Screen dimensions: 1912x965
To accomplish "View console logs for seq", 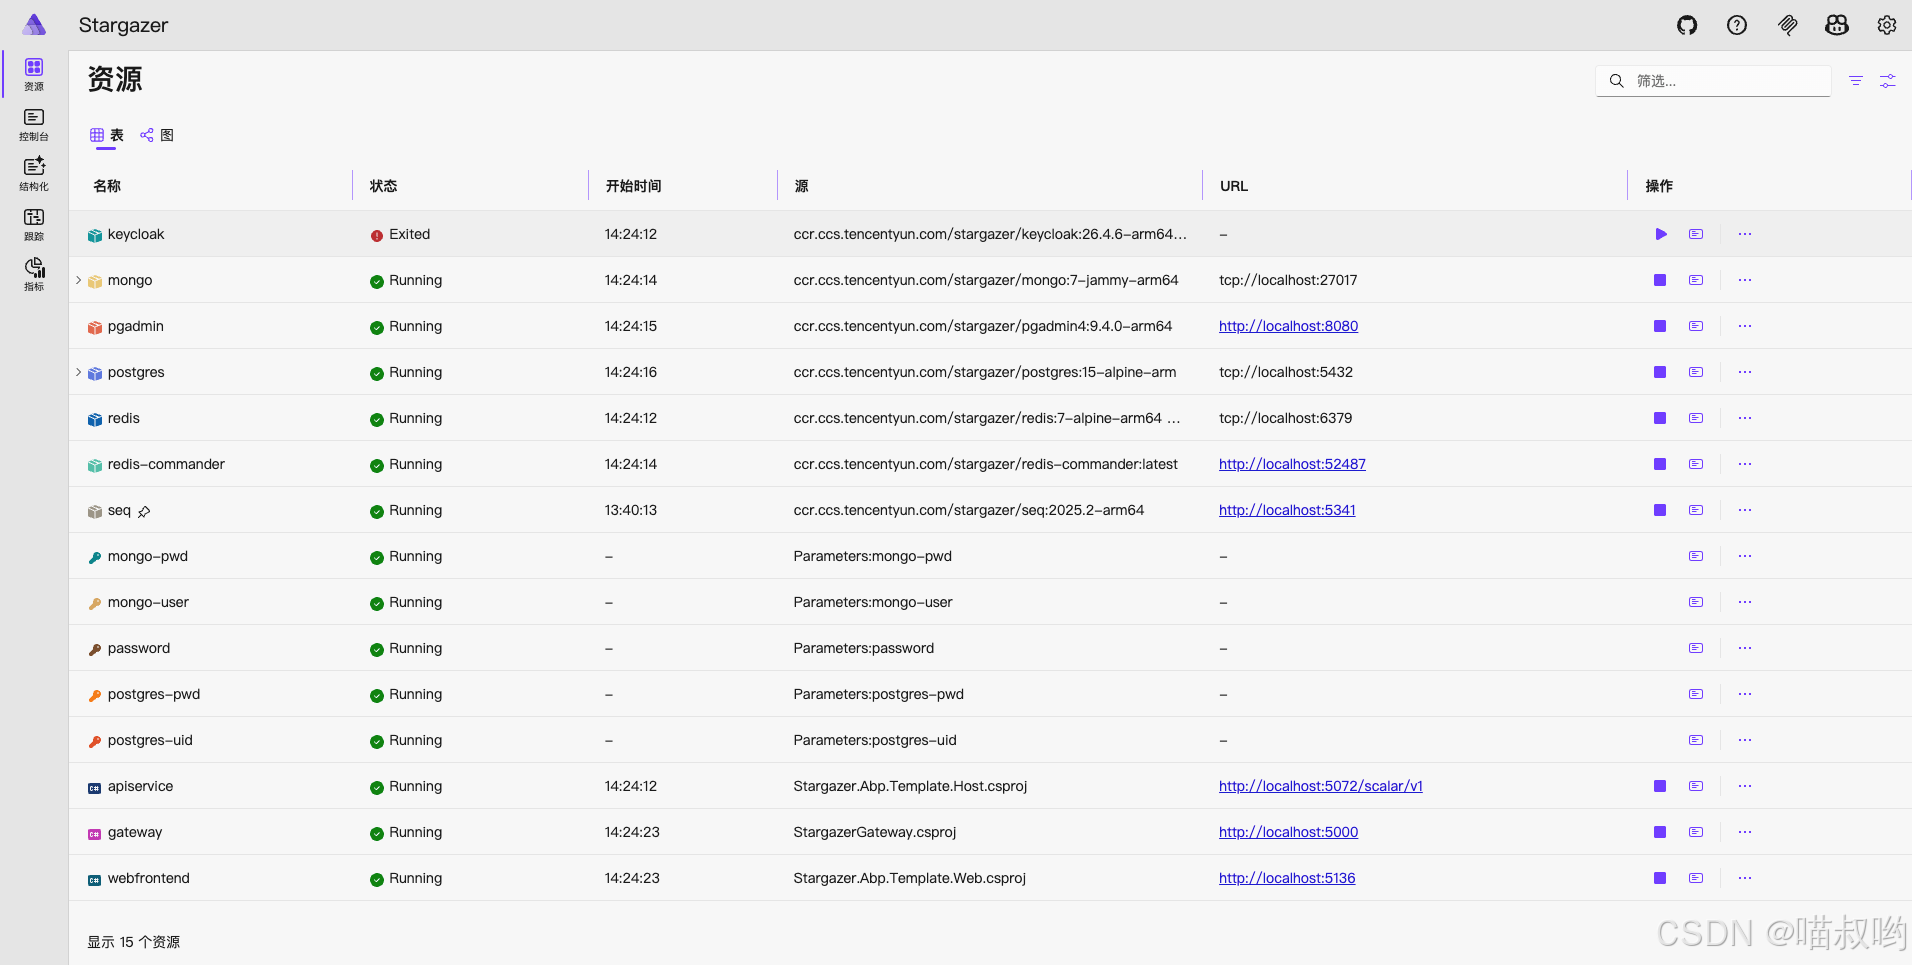I will (x=1696, y=510).
